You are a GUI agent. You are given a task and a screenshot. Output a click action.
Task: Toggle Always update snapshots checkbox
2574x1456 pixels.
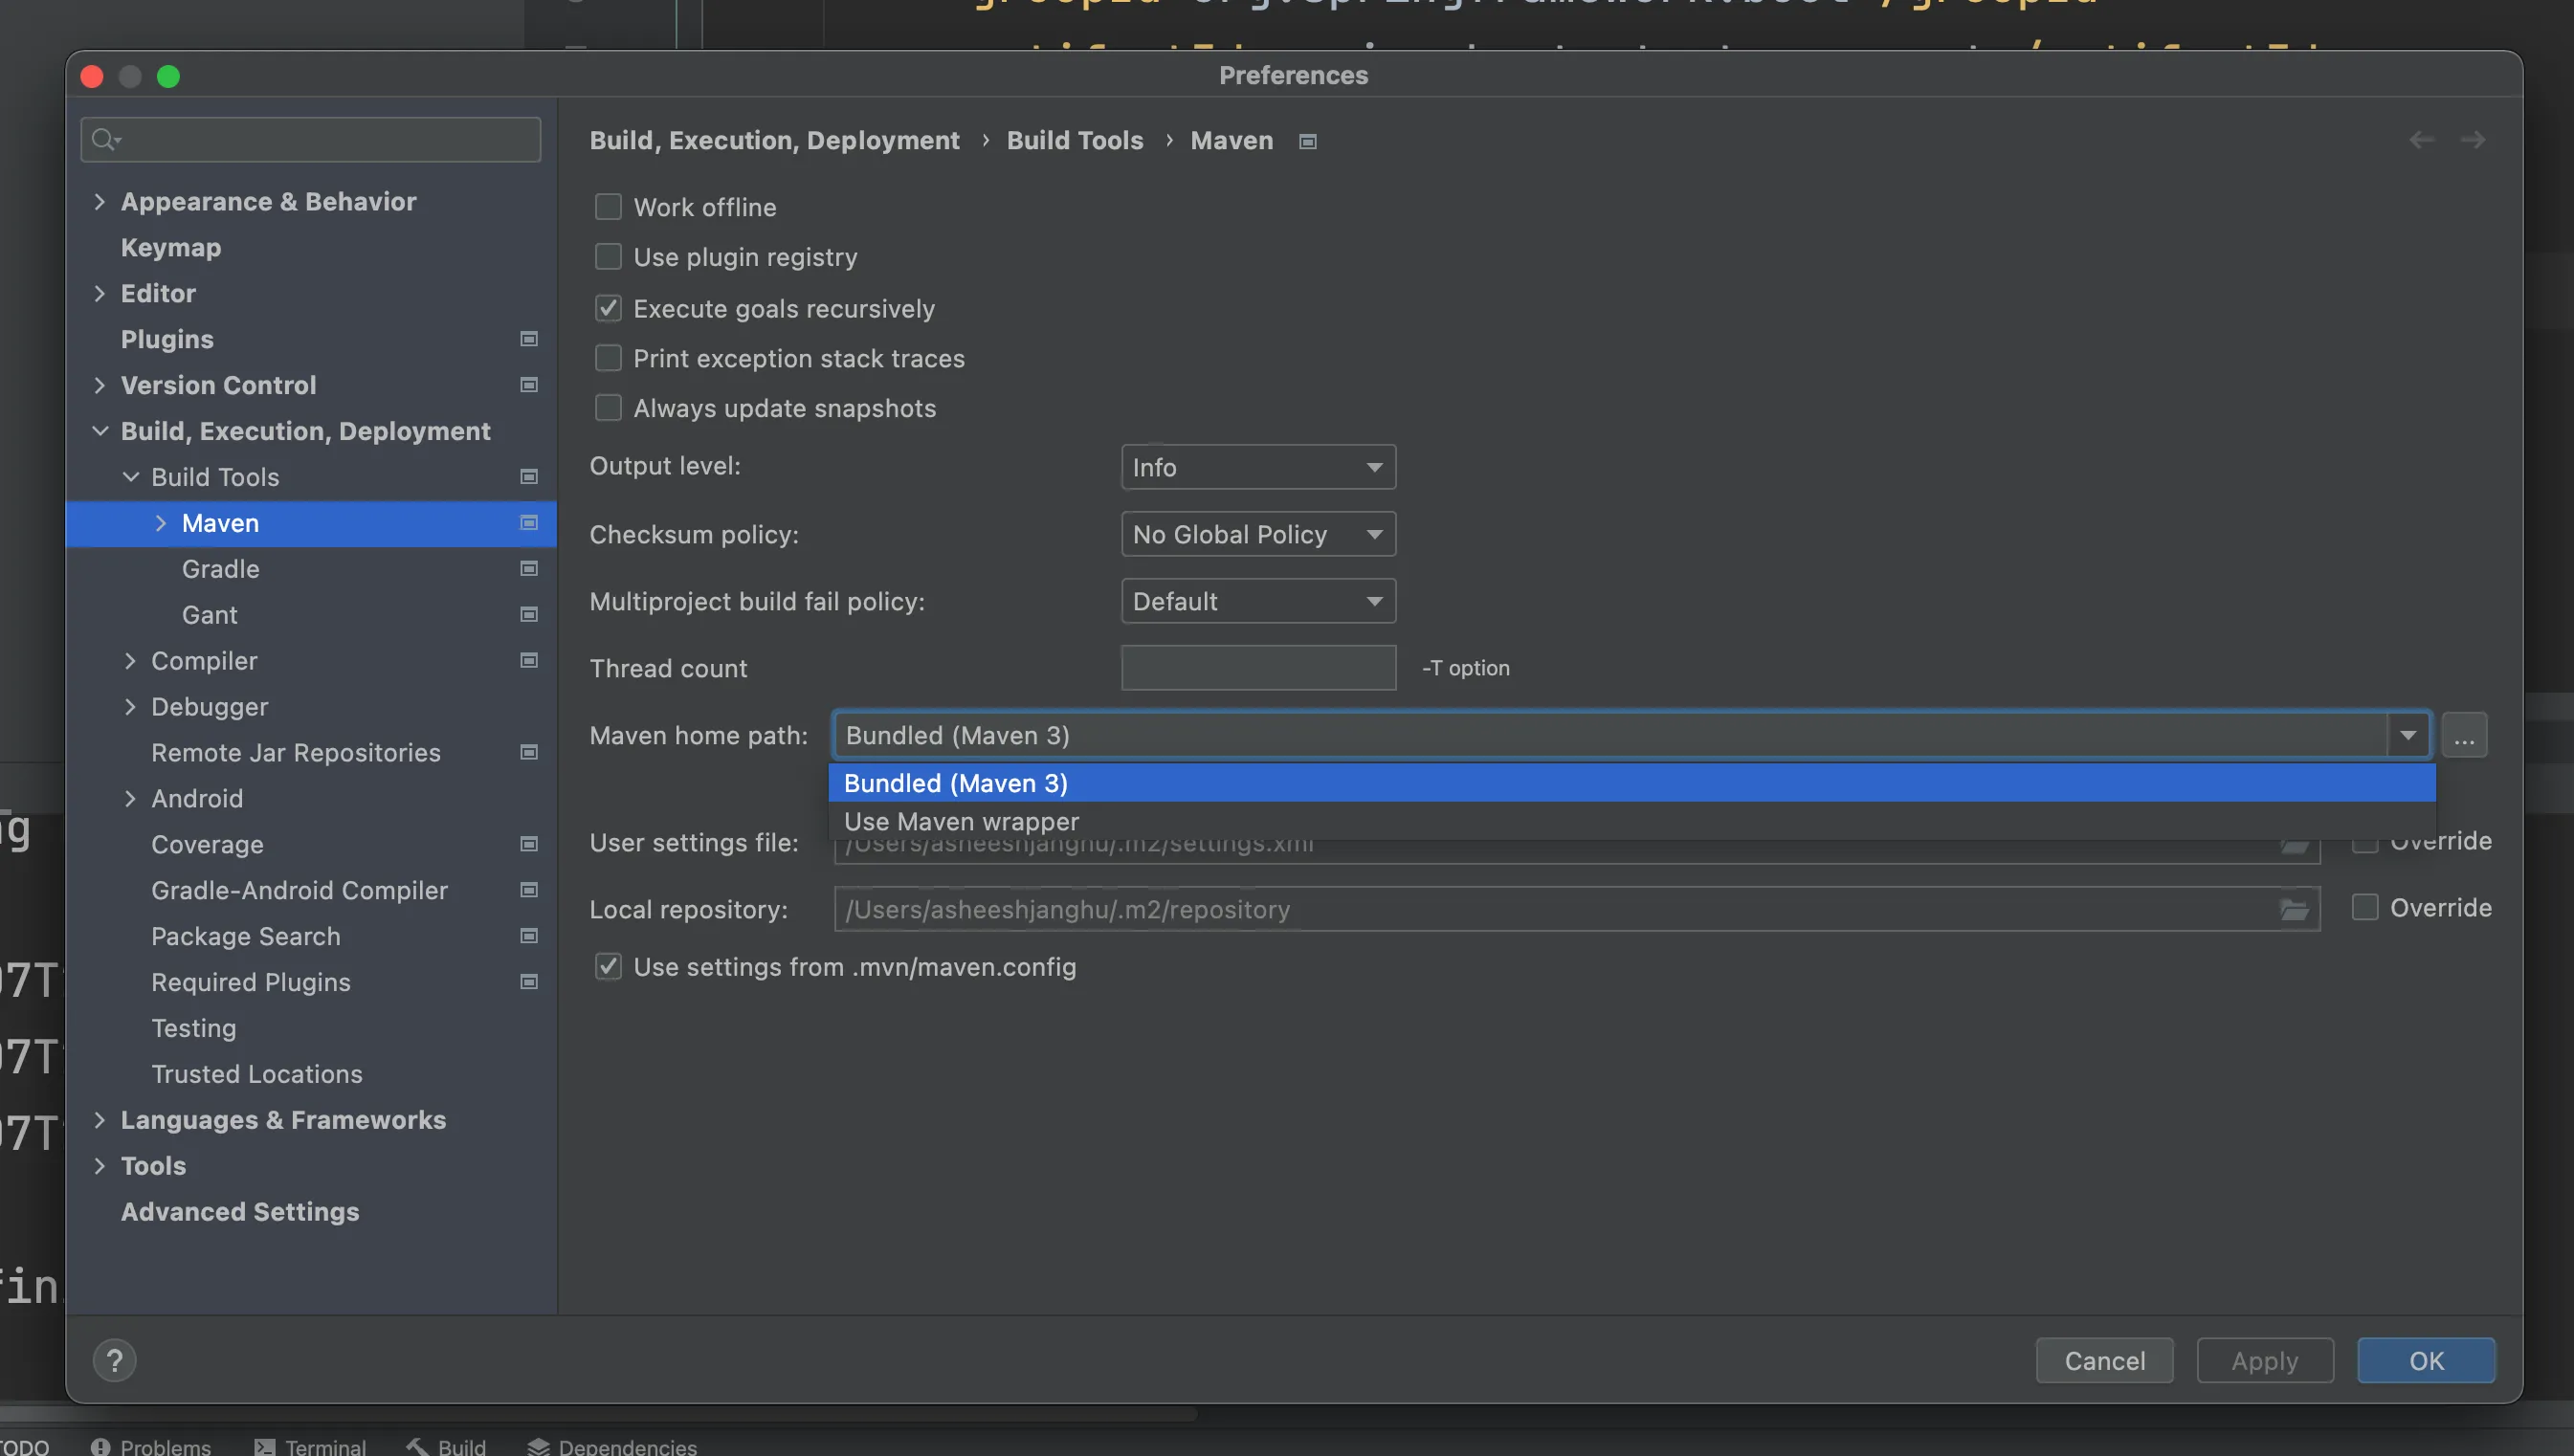point(608,408)
